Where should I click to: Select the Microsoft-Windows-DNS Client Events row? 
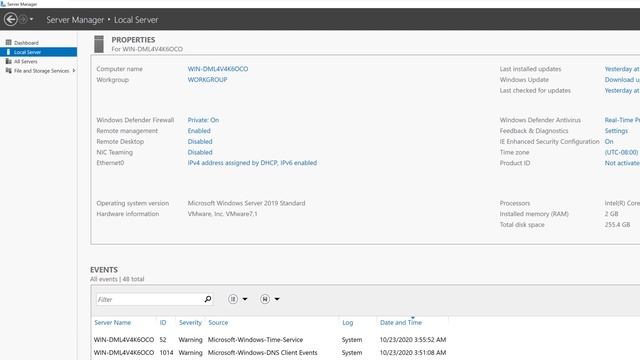(x=270, y=353)
